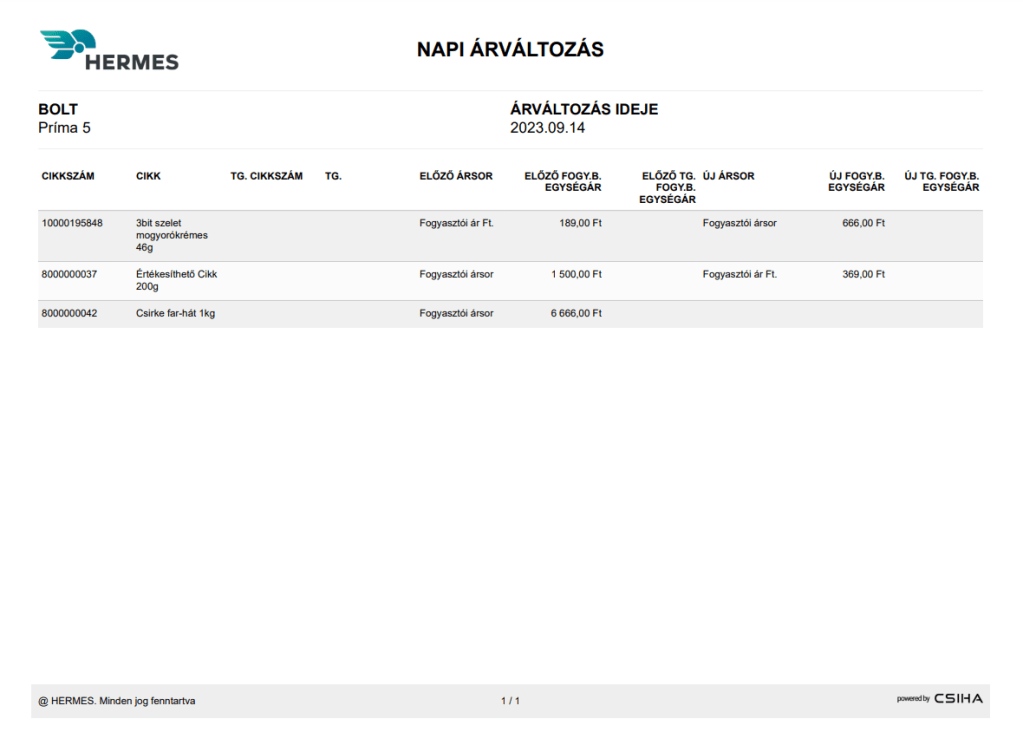
Task: Click the CIKKSZÁM column header
Action: tap(68, 176)
